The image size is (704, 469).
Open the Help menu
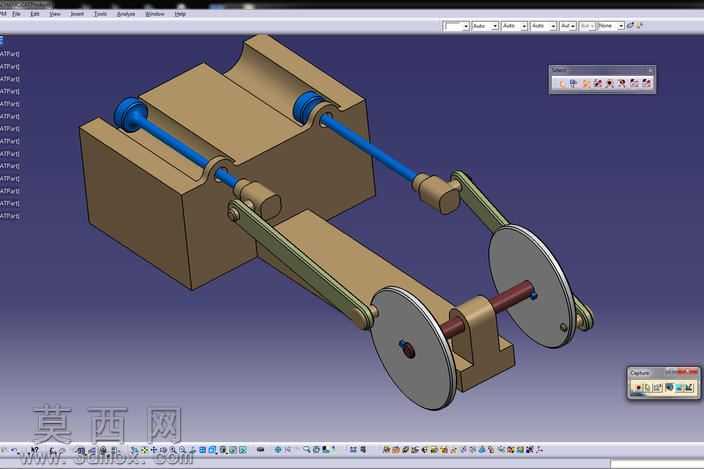pyautogui.click(x=180, y=14)
